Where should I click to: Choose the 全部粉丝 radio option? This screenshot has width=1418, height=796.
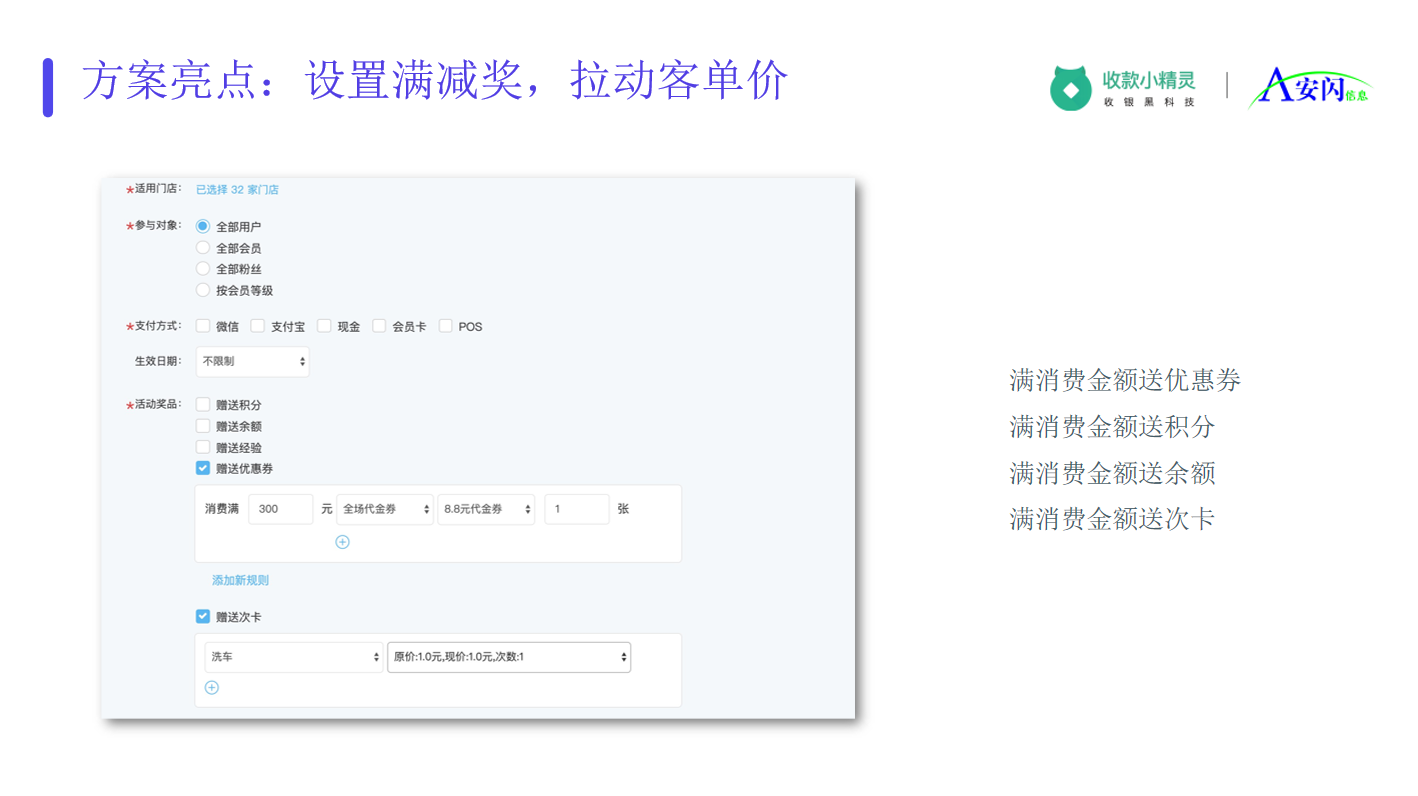(203, 268)
